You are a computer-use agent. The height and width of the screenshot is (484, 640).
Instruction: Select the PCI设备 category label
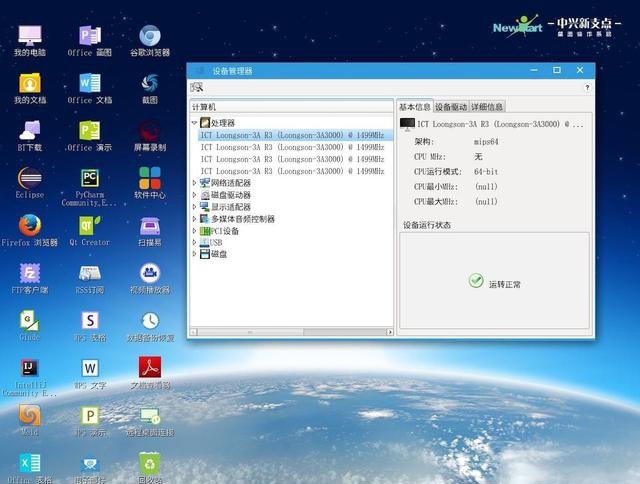click(225, 231)
